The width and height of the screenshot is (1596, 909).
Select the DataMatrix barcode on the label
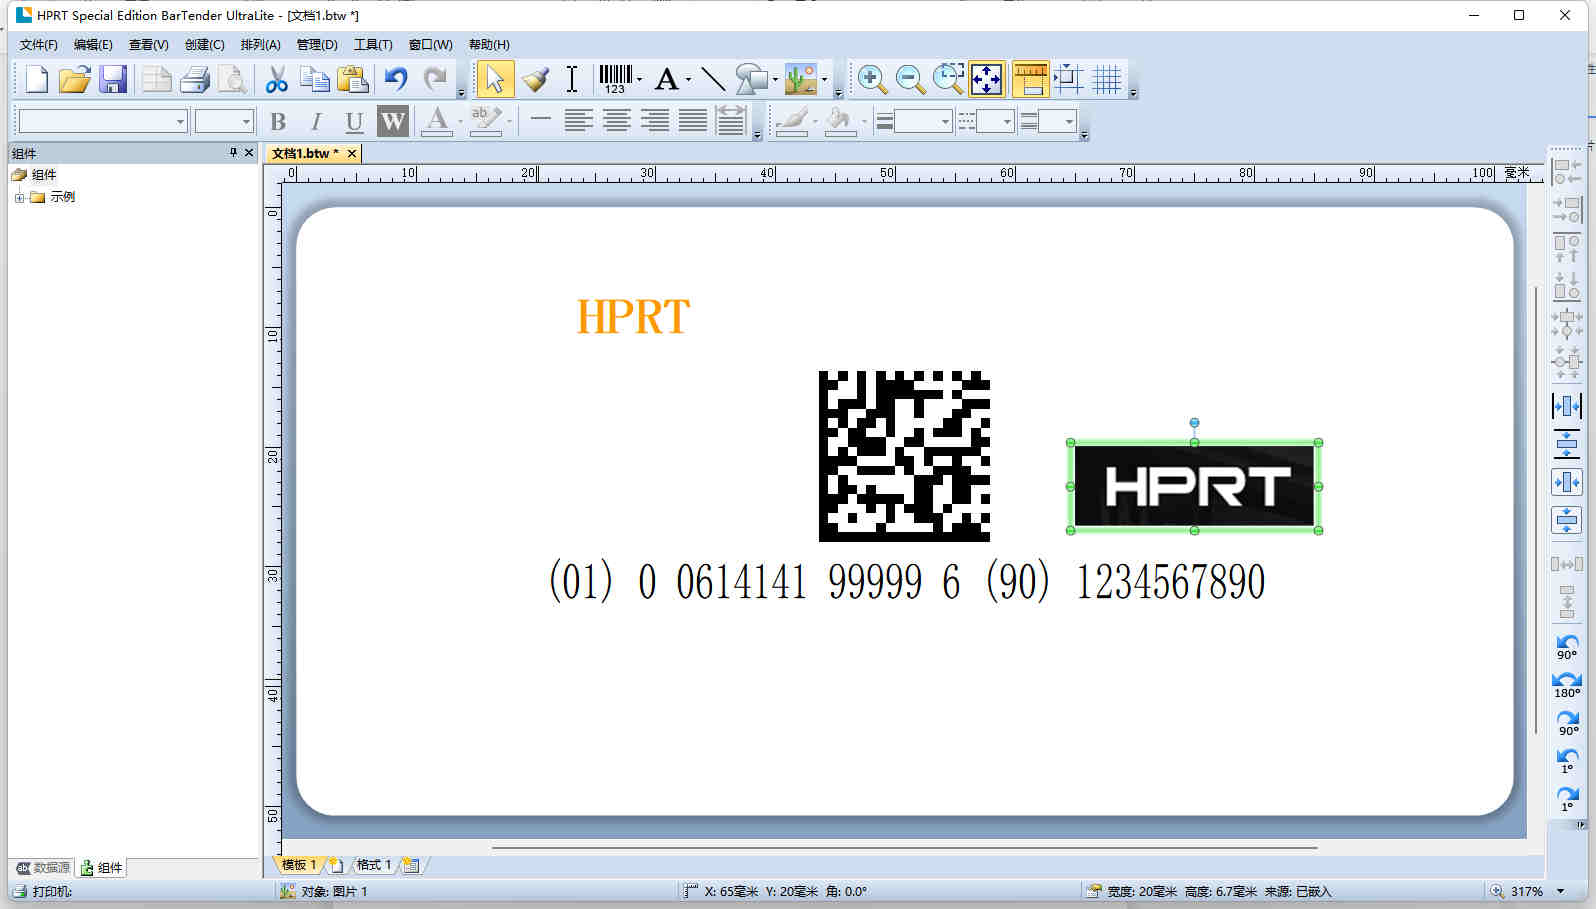[904, 456]
